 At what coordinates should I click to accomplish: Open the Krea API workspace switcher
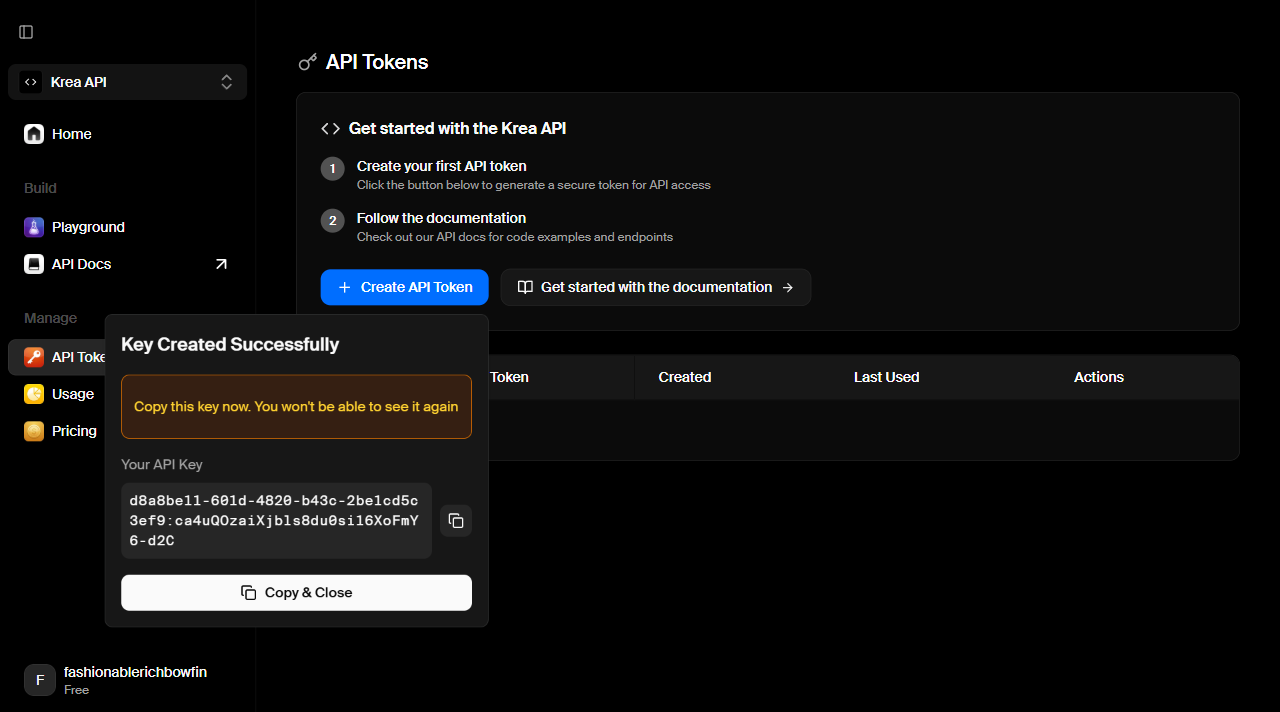tap(127, 82)
